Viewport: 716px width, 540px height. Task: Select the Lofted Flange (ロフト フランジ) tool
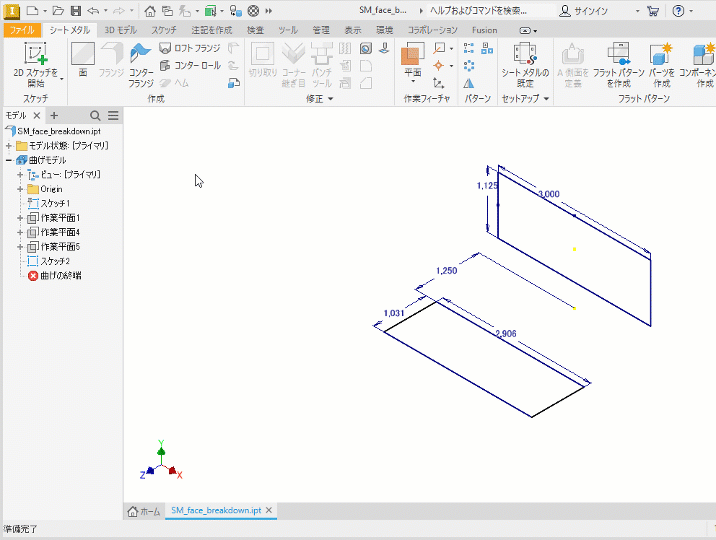190,48
